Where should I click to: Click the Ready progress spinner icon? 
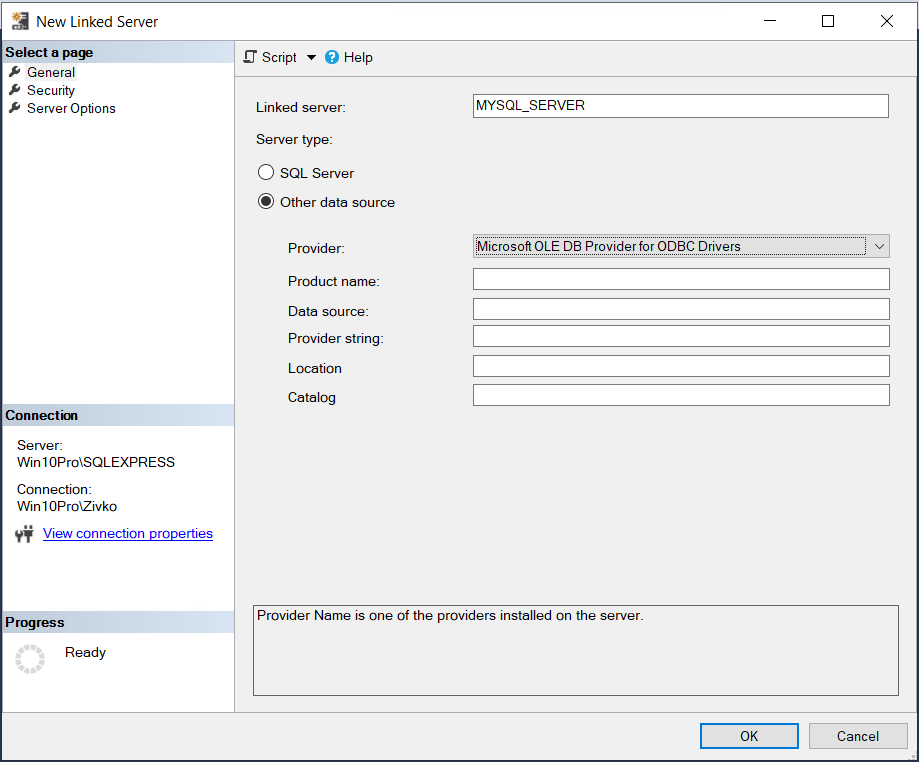point(30,659)
